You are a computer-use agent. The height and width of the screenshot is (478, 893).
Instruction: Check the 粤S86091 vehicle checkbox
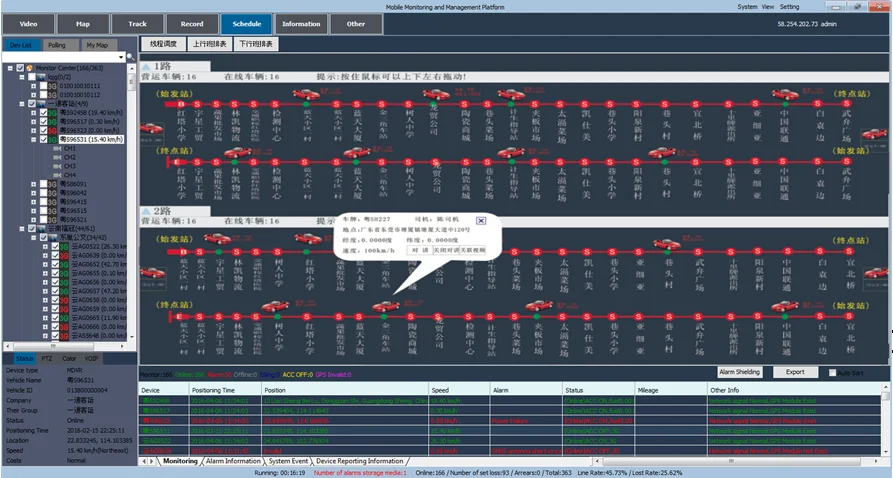point(43,184)
